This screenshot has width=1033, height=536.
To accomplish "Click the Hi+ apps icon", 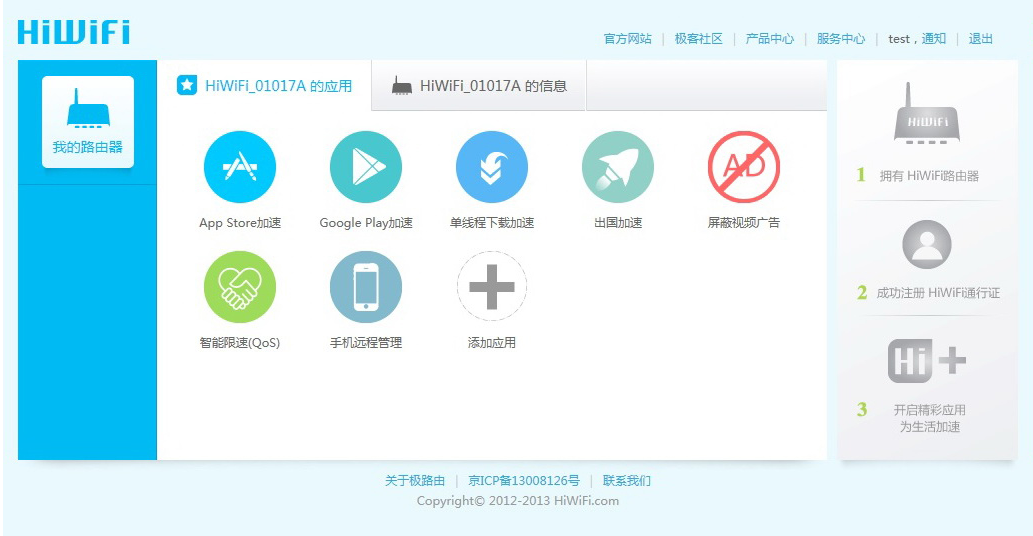I will point(927,361).
